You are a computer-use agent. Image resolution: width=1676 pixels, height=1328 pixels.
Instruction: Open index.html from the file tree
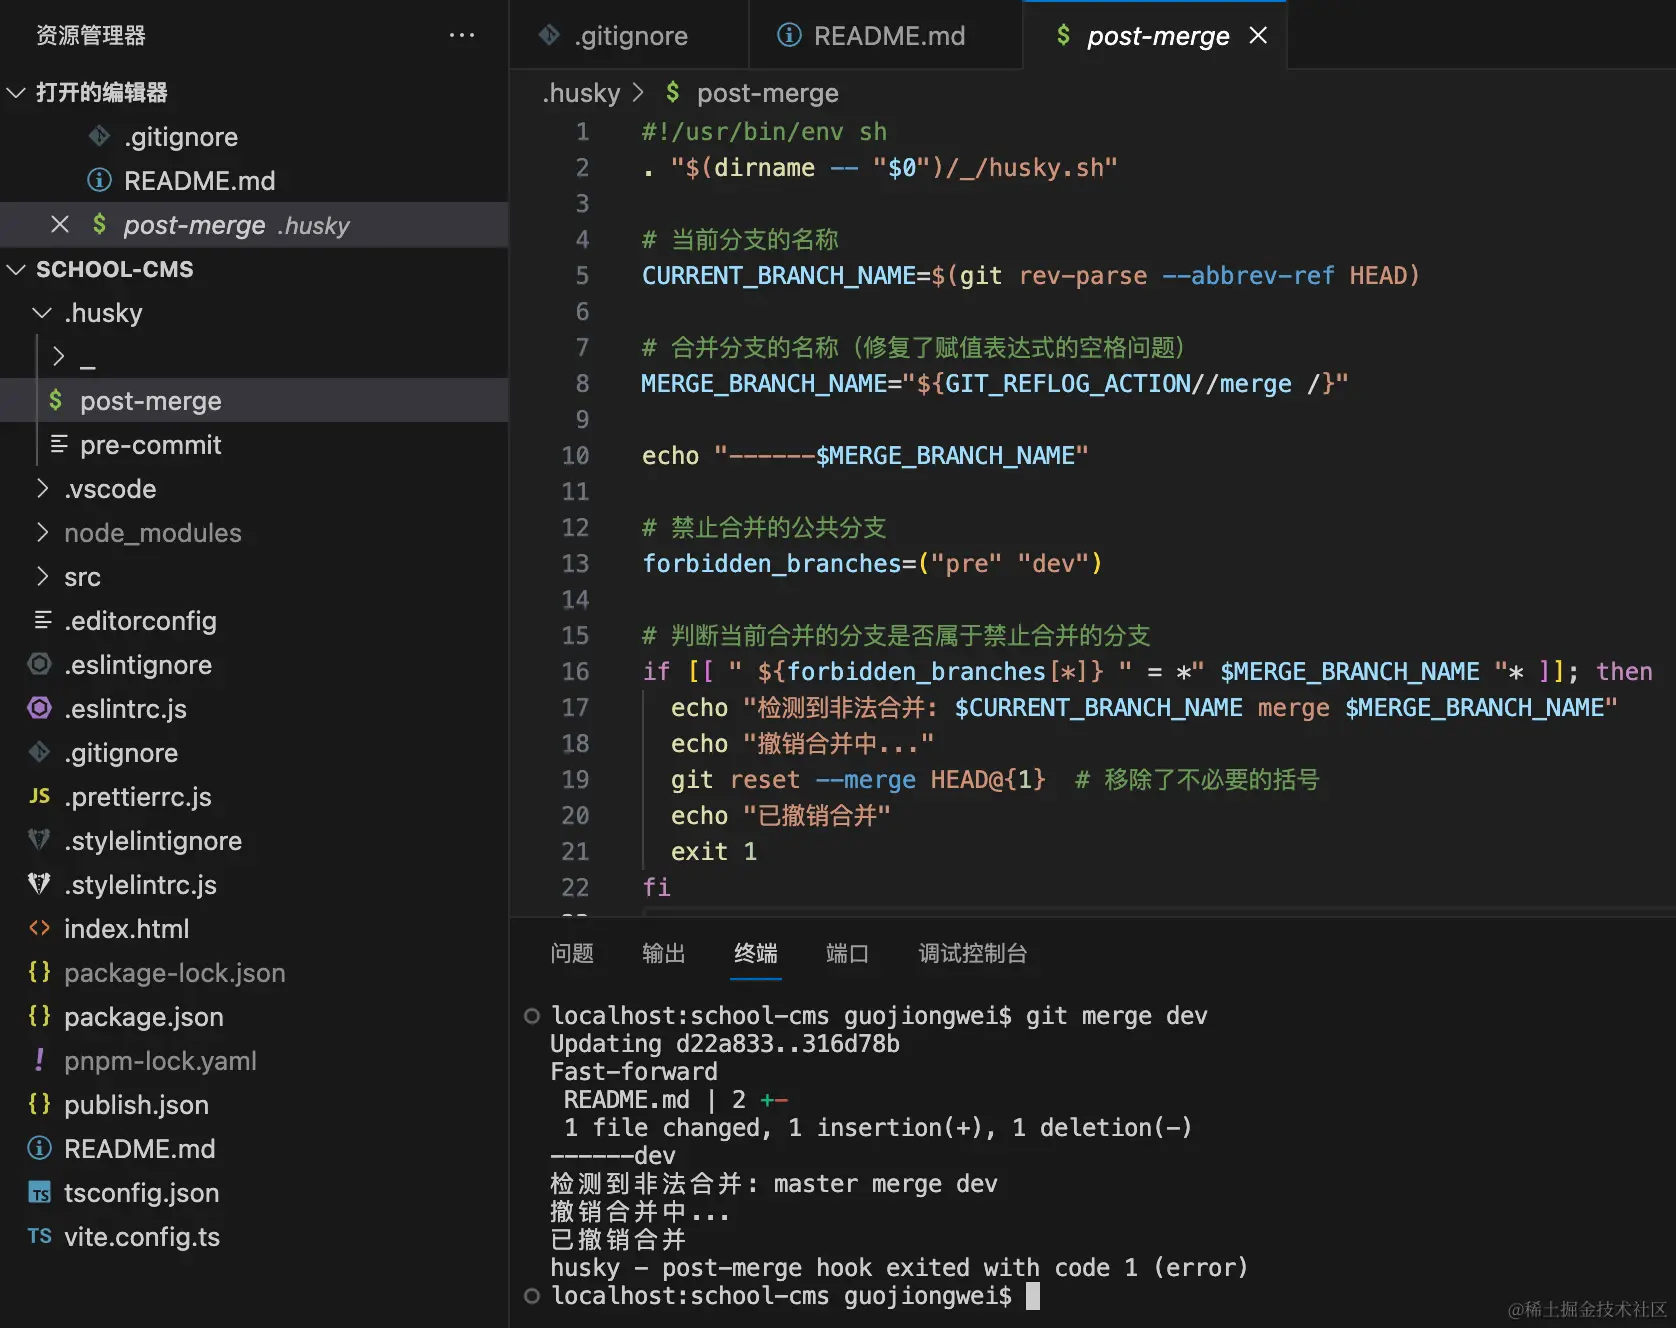tap(254, 928)
